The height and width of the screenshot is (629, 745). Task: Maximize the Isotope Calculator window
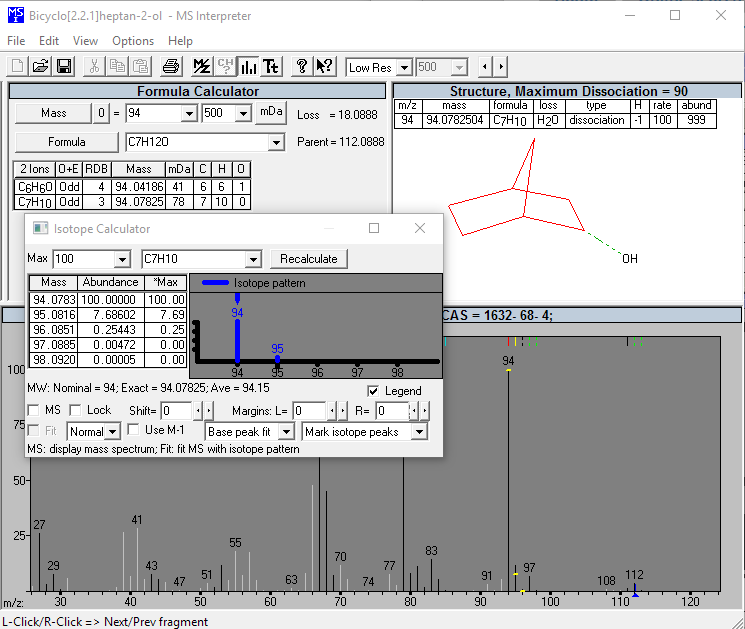coord(374,229)
